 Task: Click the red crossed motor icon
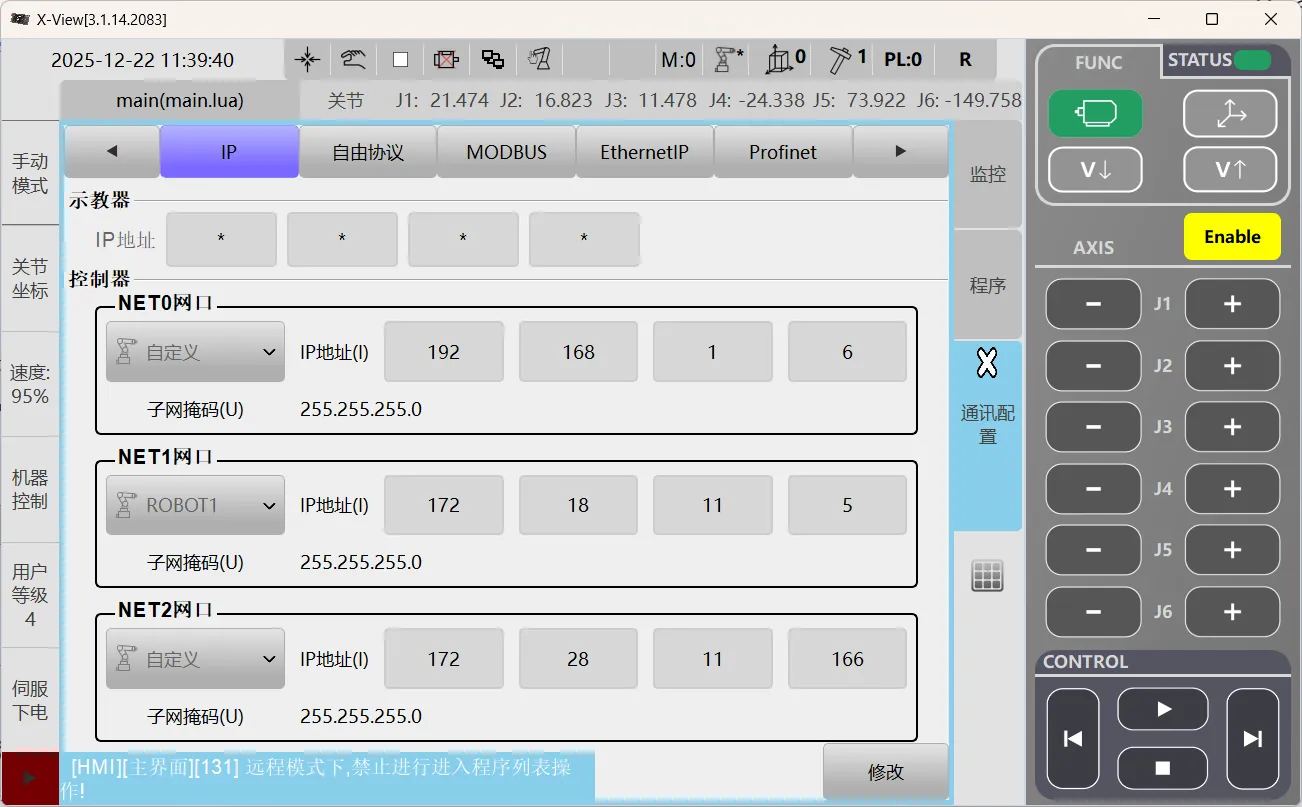click(446, 60)
